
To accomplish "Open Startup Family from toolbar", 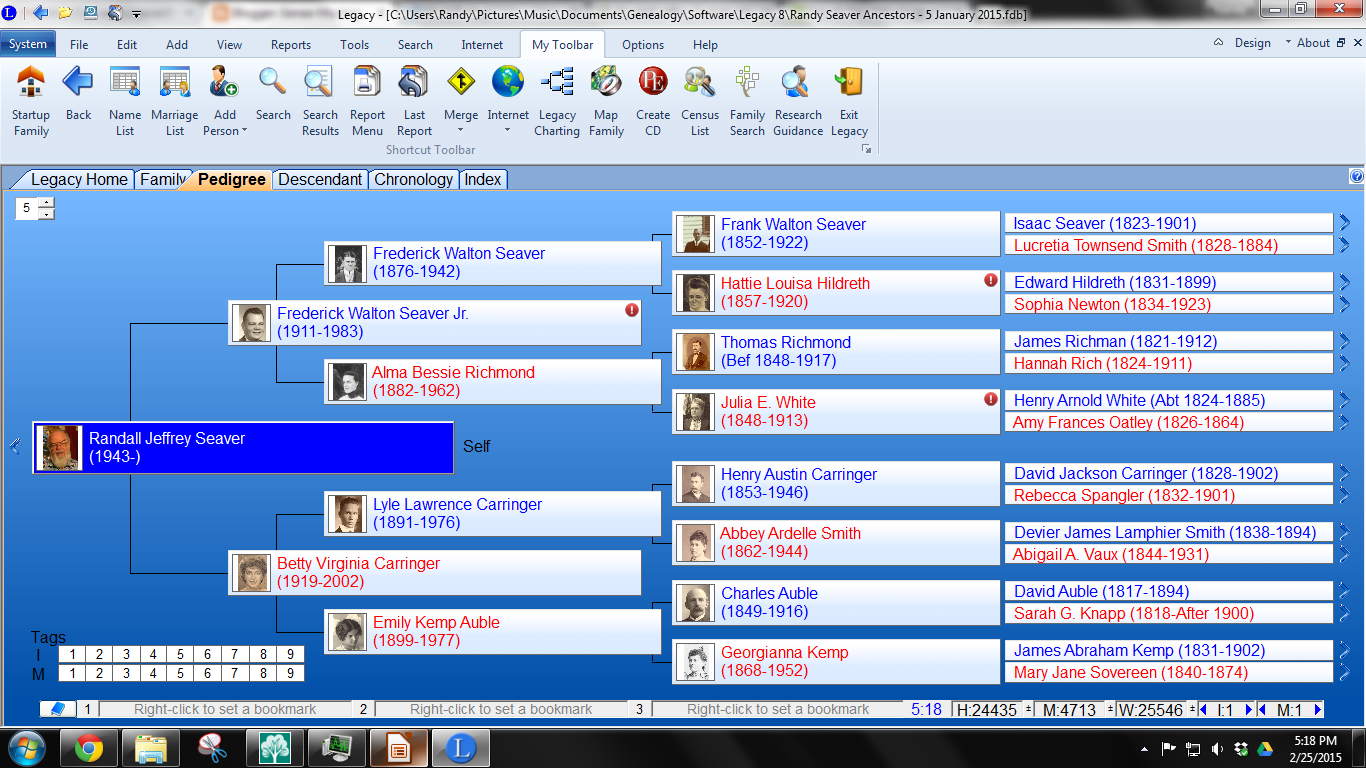I will [31, 101].
